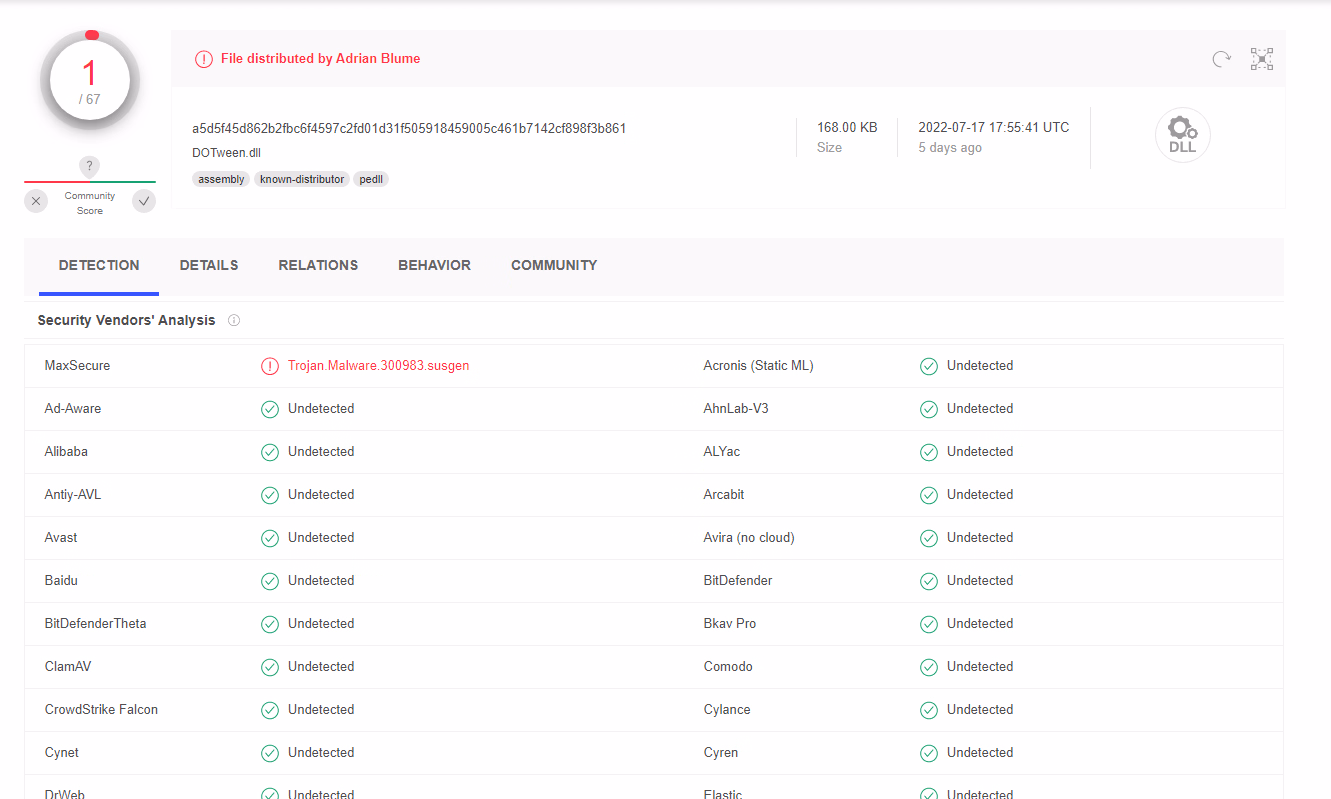Click the DOTween.dll file name
This screenshot has width=1331, height=799.
(x=227, y=153)
